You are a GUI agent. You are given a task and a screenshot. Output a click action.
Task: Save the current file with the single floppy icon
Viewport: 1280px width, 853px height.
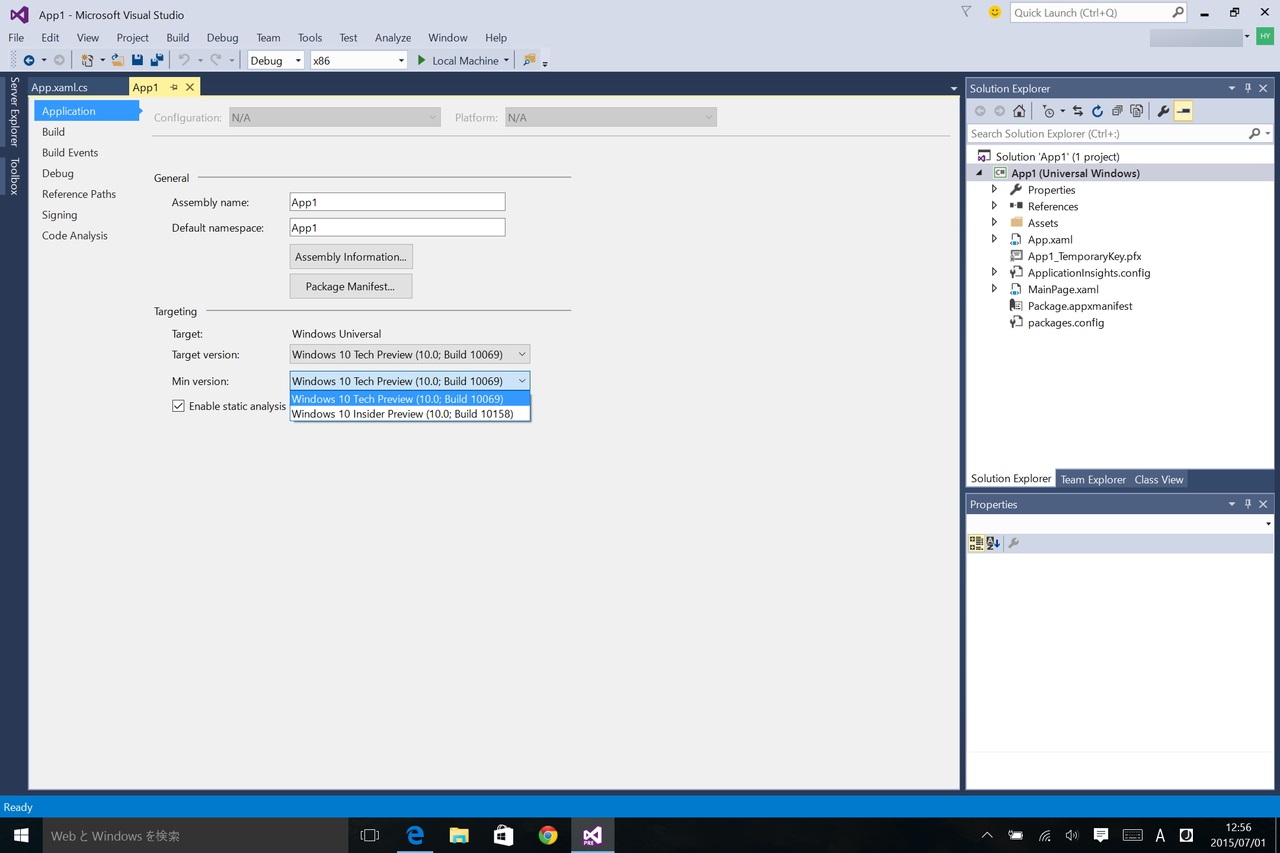click(138, 61)
